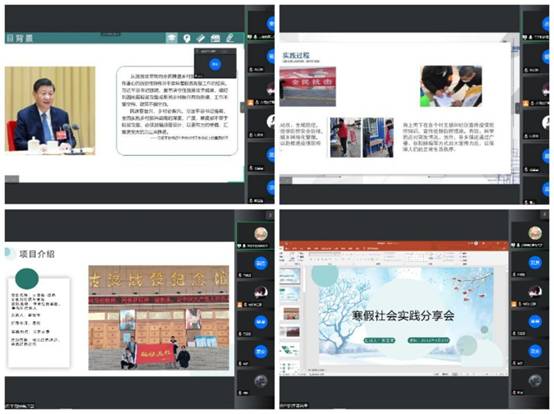This screenshot has width=554, height=414.
Task: Click the ruler icon in teal slide header
Action: (201, 38)
